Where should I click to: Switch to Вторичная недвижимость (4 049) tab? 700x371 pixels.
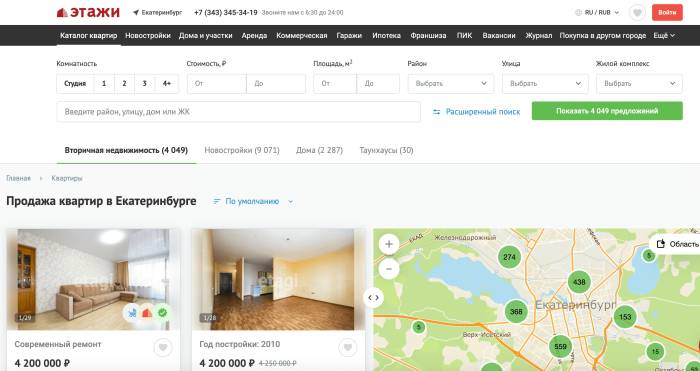pos(126,150)
